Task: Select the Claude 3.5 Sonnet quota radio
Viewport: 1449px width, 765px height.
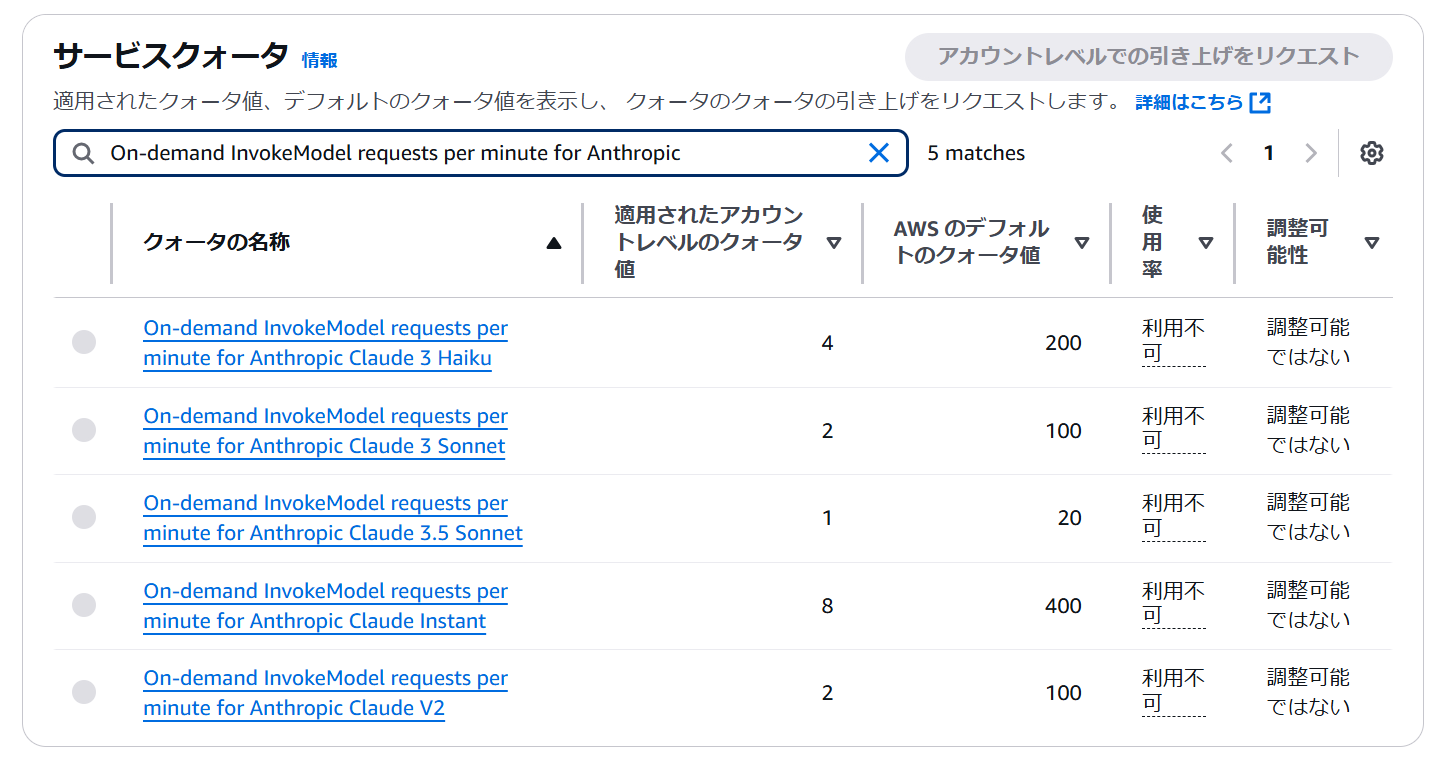Action: 84,517
